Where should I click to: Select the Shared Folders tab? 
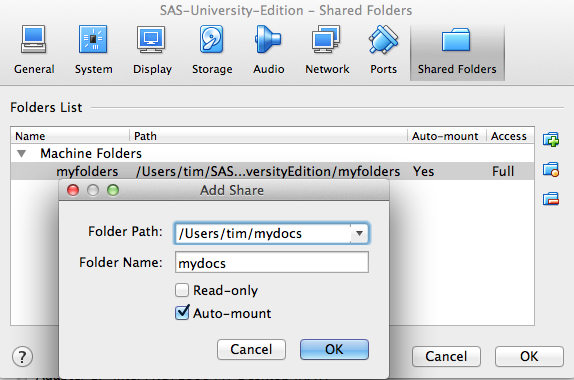click(x=457, y=52)
